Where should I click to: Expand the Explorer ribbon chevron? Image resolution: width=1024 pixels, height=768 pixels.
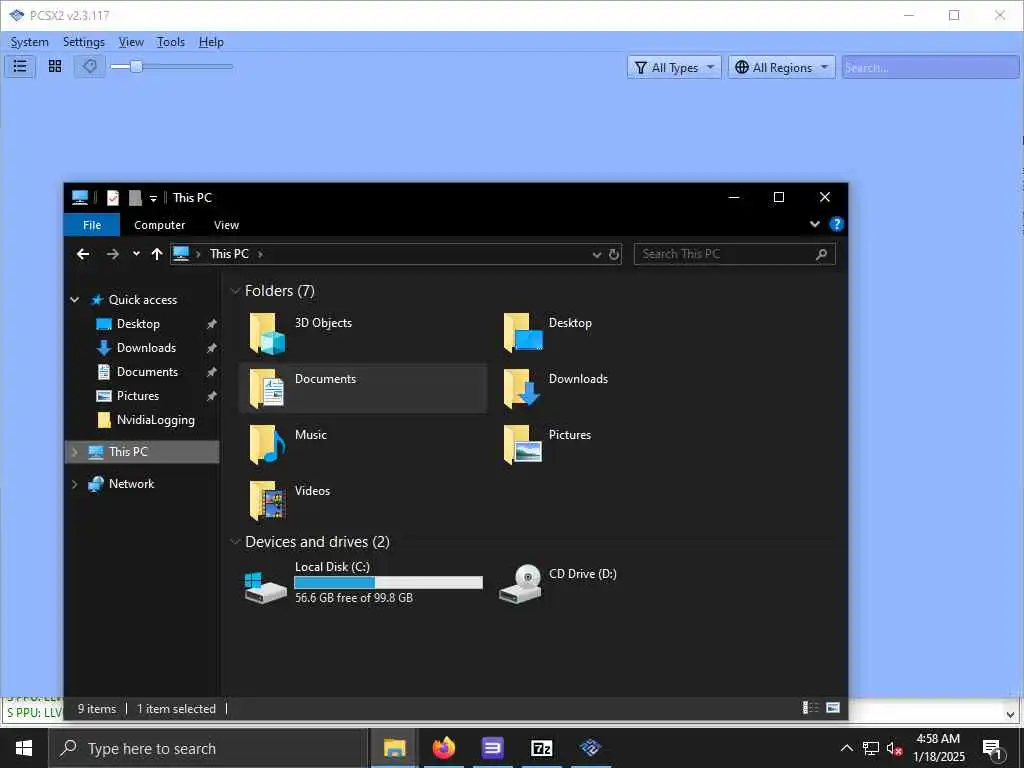click(814, 224)
